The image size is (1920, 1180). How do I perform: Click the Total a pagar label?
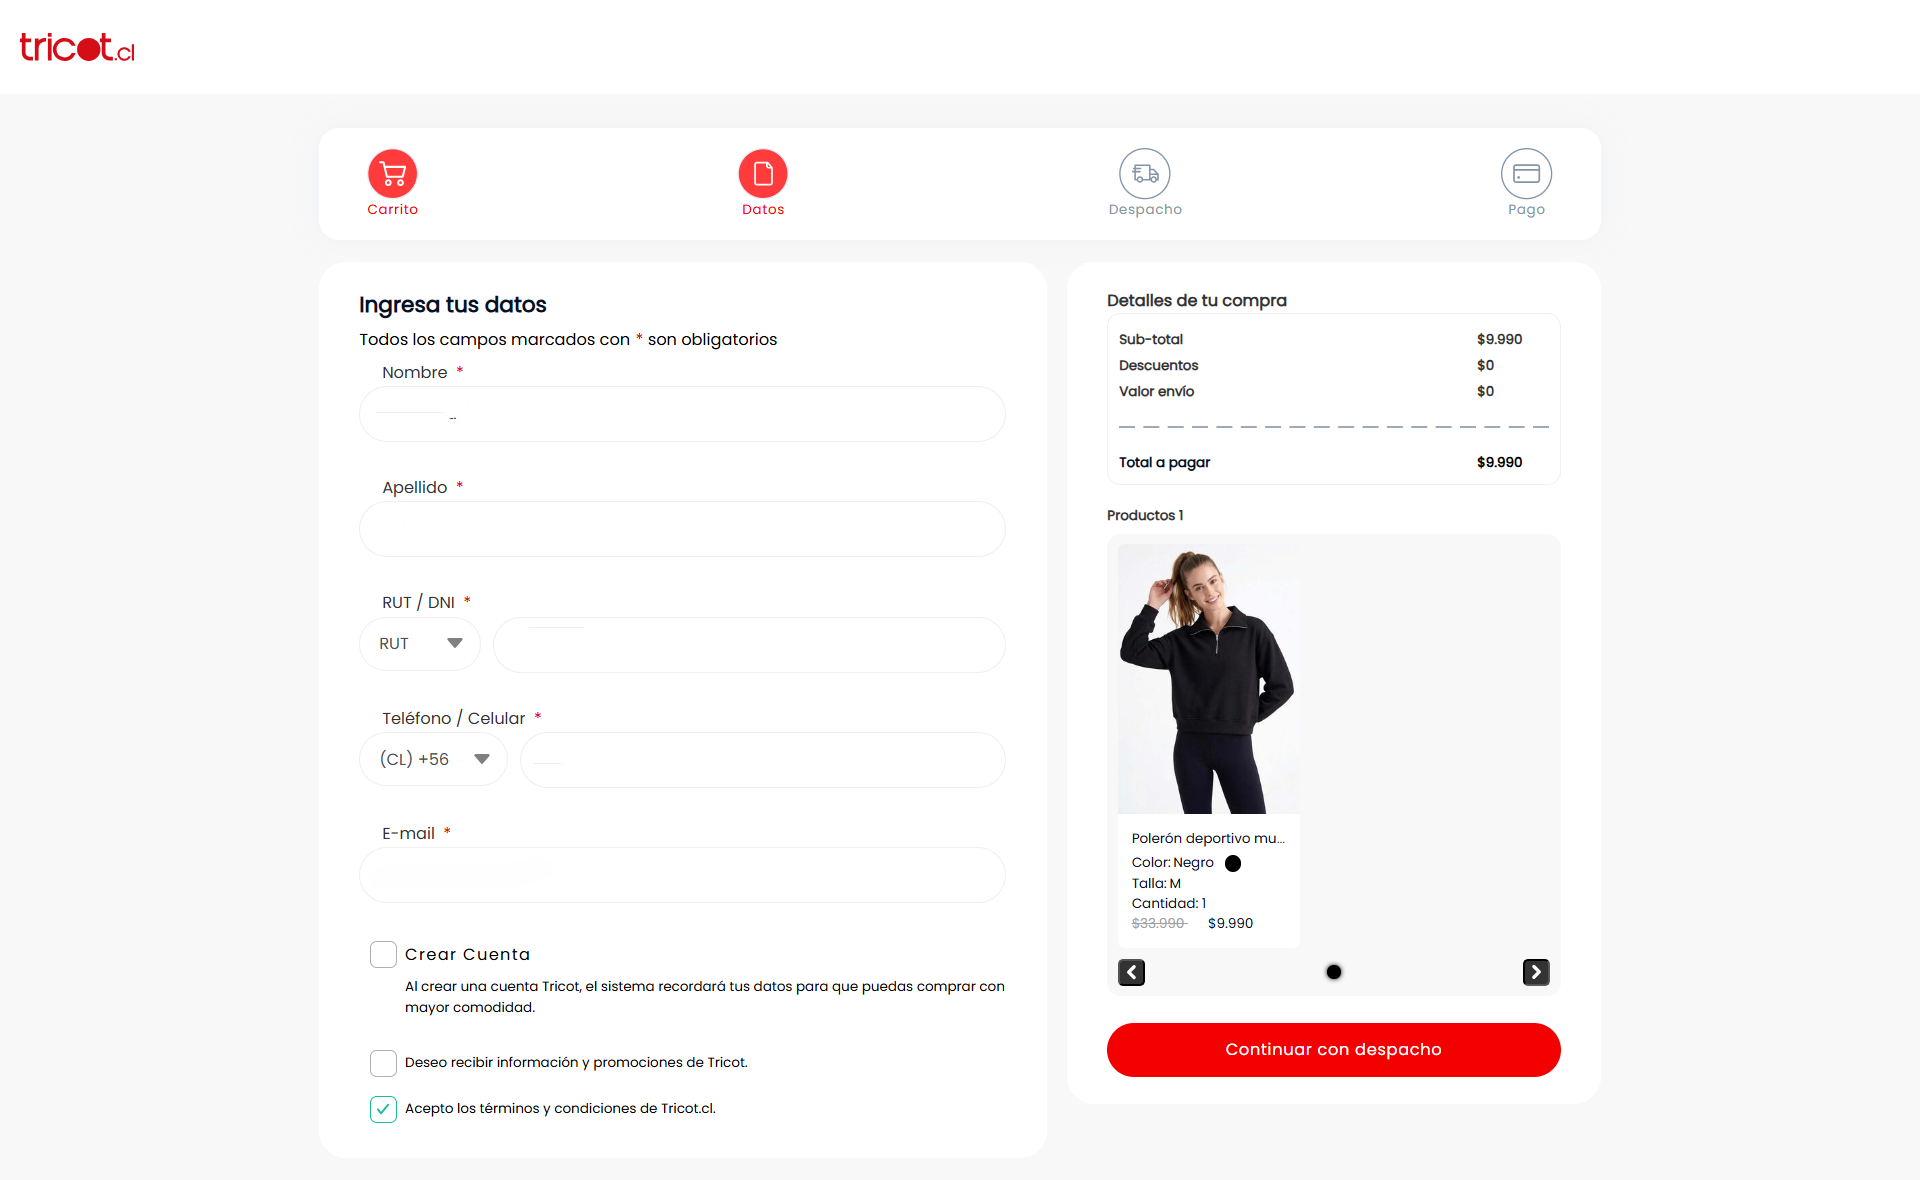pos(1164,463)
